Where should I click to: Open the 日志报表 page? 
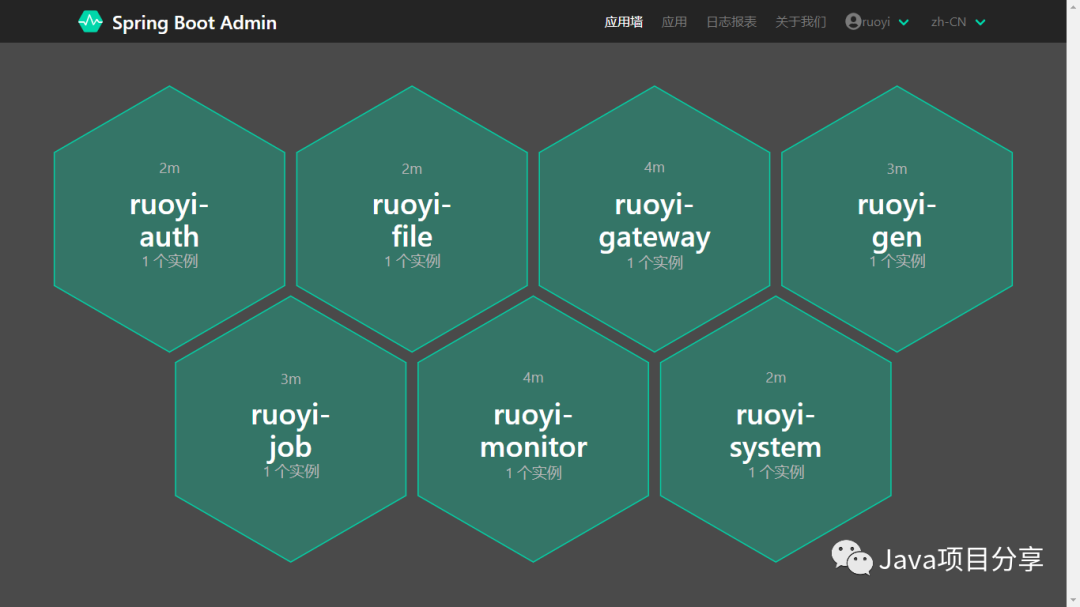(x=731, y=22)
